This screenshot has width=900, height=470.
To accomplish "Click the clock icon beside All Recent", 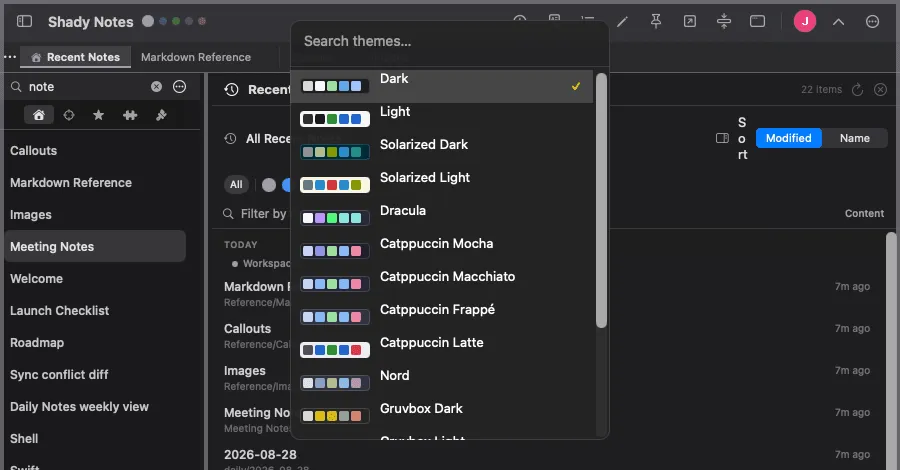I will click(x=230, y=138).
